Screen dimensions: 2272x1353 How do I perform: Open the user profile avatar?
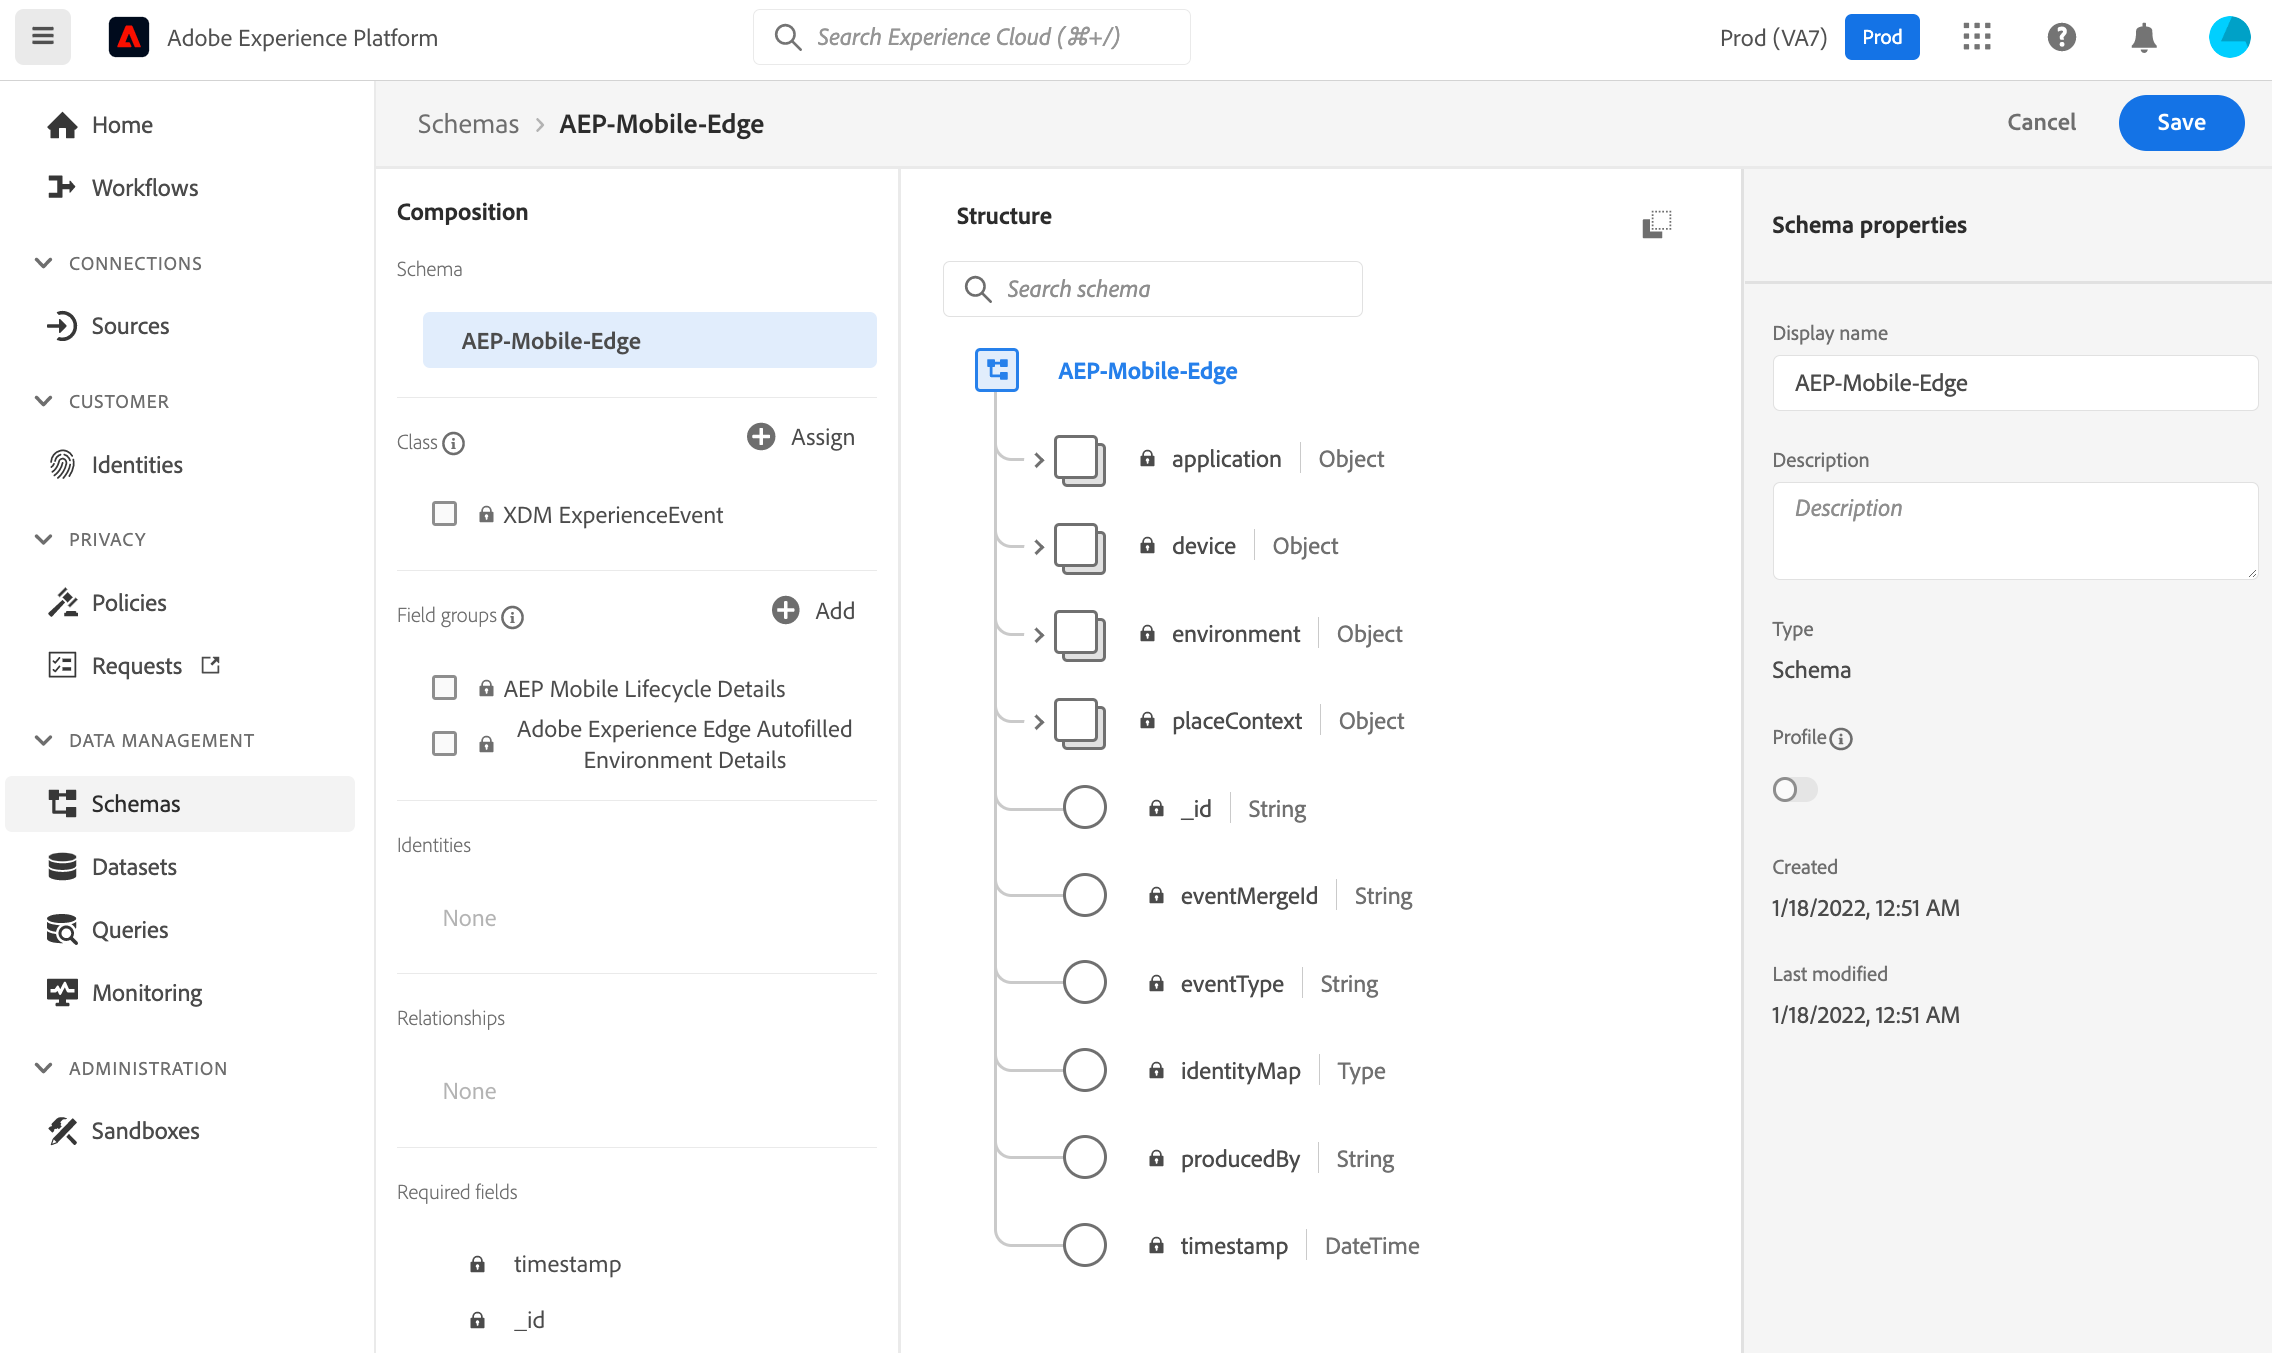point(2229,37)
